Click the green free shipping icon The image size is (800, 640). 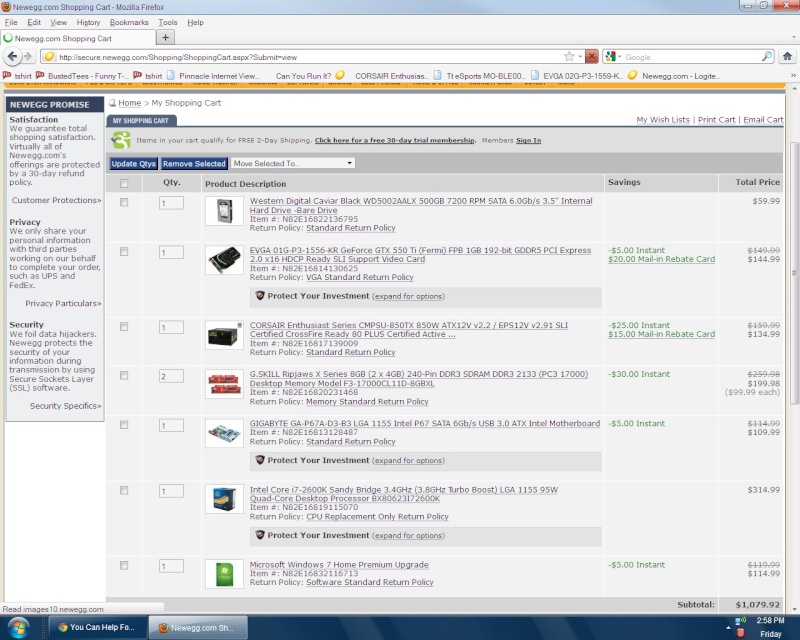tap(121, 140)
